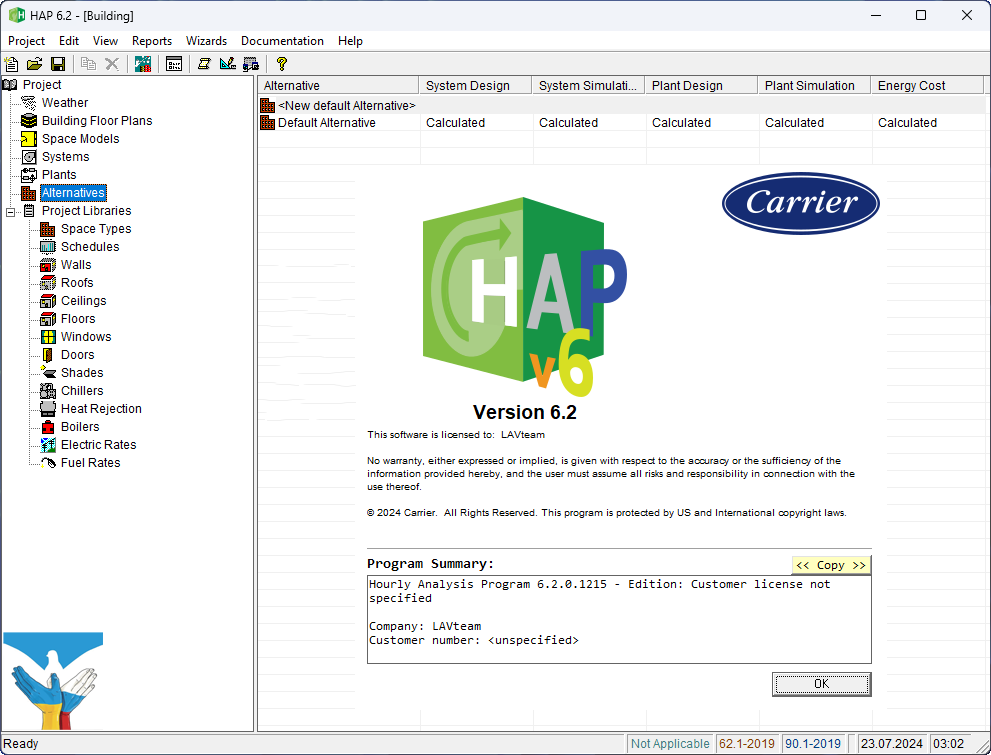Viewport: 991px width, 755px height.
Task: Click the greyed Delete X icon
Action: [112, 64]
